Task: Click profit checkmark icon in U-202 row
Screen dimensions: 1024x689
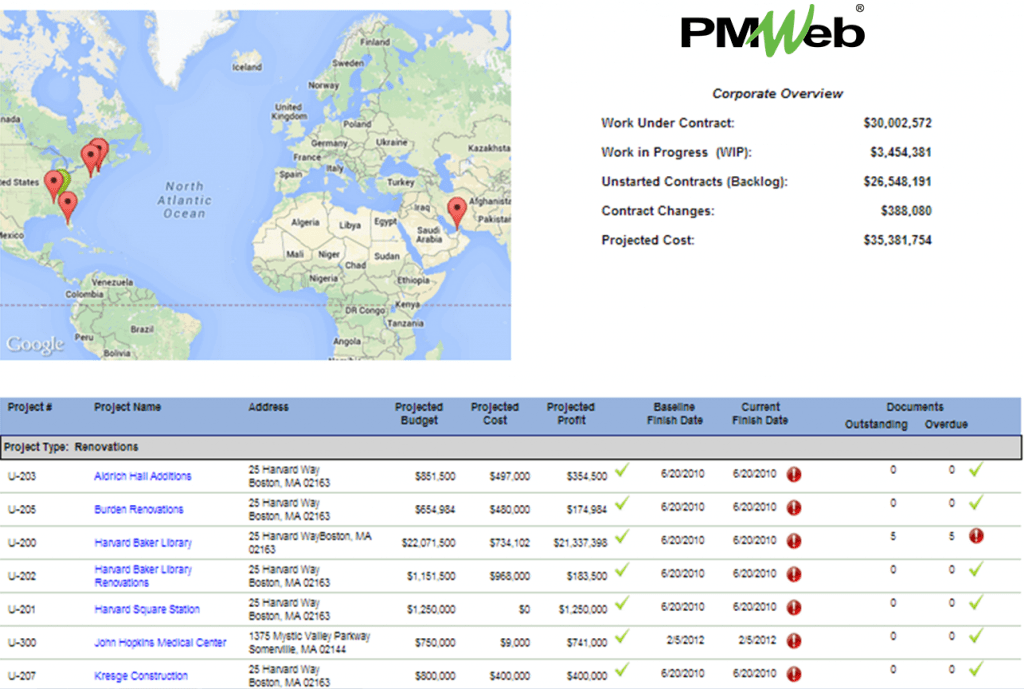Action: 622,569
